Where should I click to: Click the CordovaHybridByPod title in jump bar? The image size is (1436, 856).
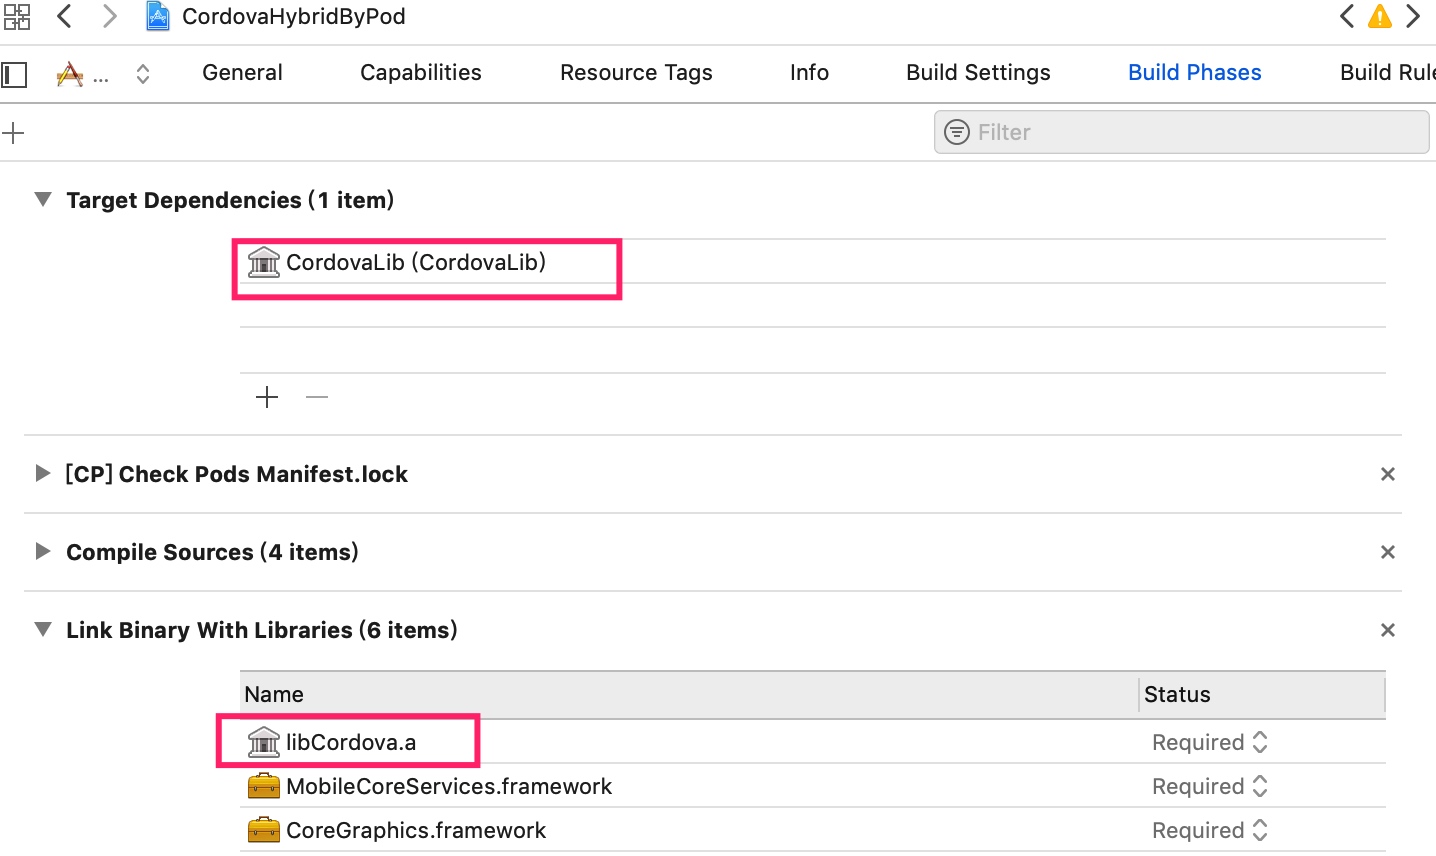[x=293, y=17]
